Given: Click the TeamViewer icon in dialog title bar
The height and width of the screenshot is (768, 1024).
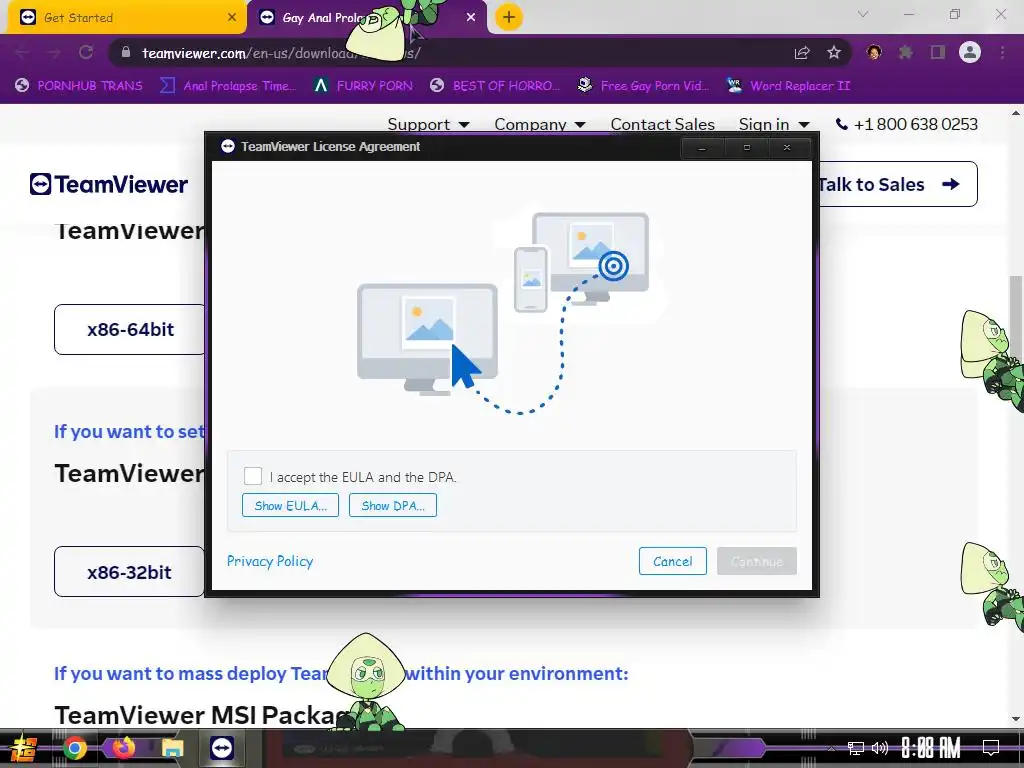Looking at the screenshot, I should pyautogui.click(x=227, y=146).
